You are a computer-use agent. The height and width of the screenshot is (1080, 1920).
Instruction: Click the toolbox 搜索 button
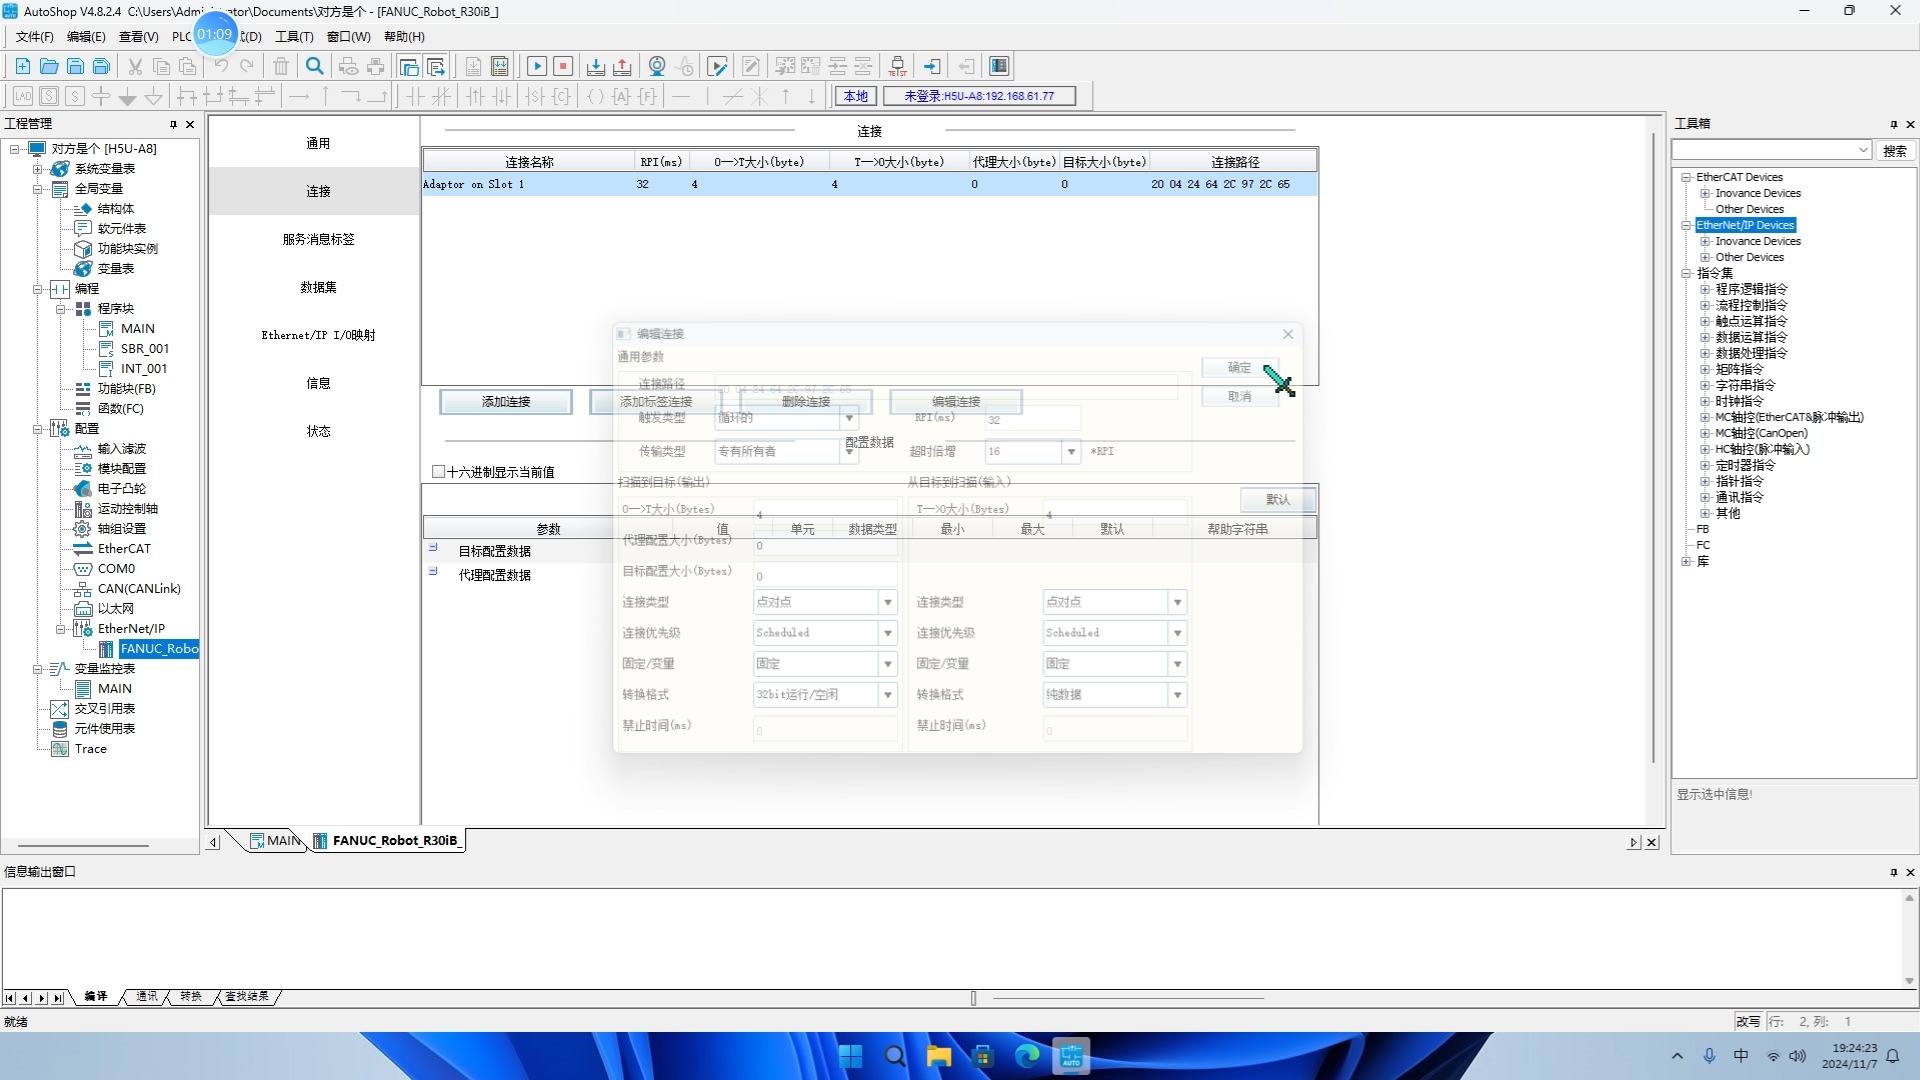pos(1894,150)
